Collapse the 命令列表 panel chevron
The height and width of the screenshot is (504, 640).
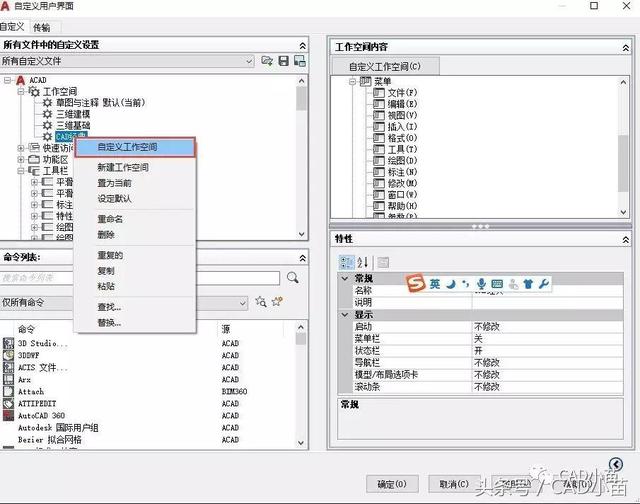click(x=302, y=258)
